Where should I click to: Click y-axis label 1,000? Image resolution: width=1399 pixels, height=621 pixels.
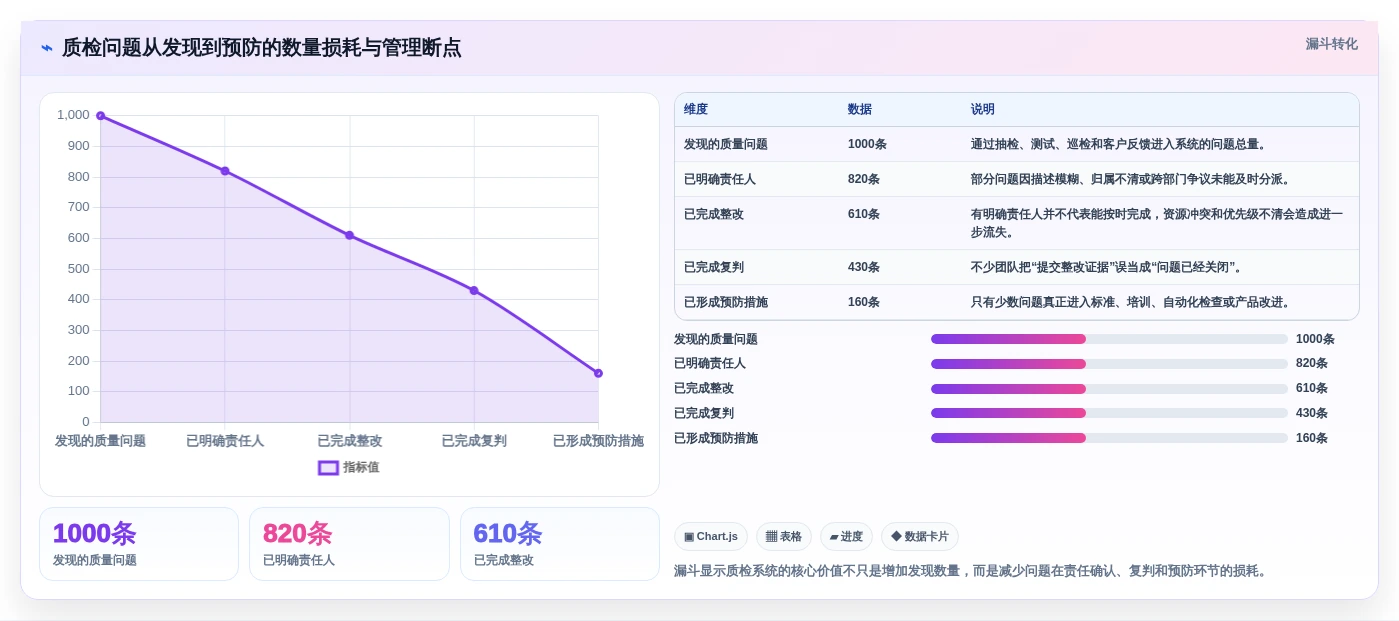point(73,115)
